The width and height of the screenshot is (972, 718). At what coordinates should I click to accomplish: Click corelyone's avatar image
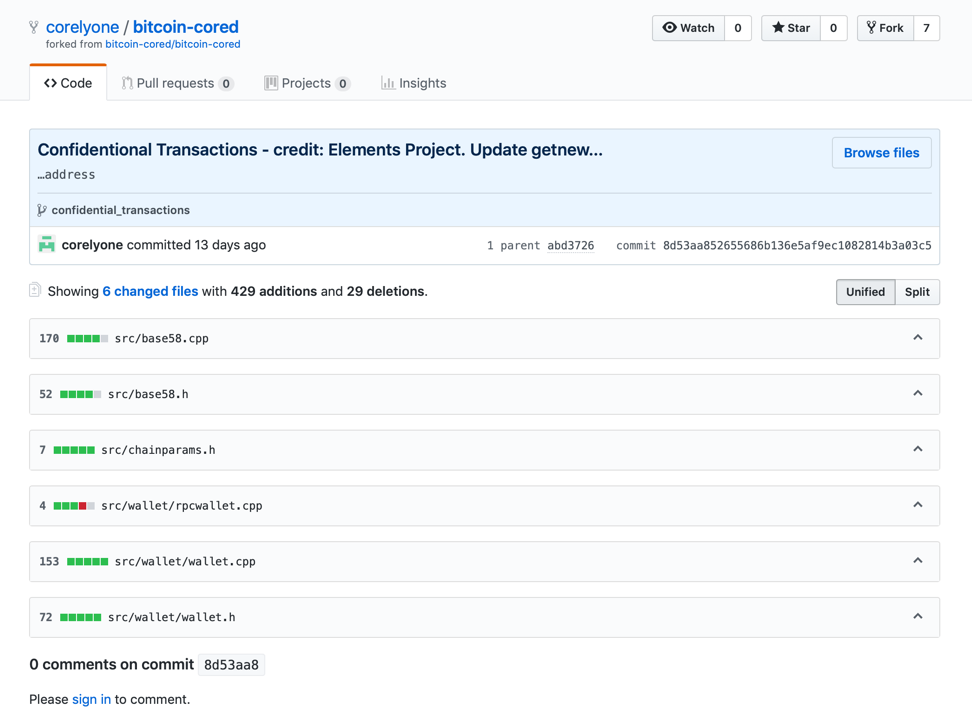coord(46,244)
